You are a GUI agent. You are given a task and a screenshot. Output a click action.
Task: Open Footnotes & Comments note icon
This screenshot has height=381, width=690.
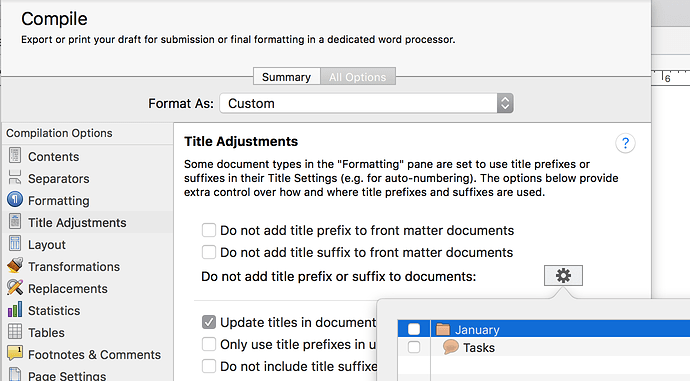15,353
